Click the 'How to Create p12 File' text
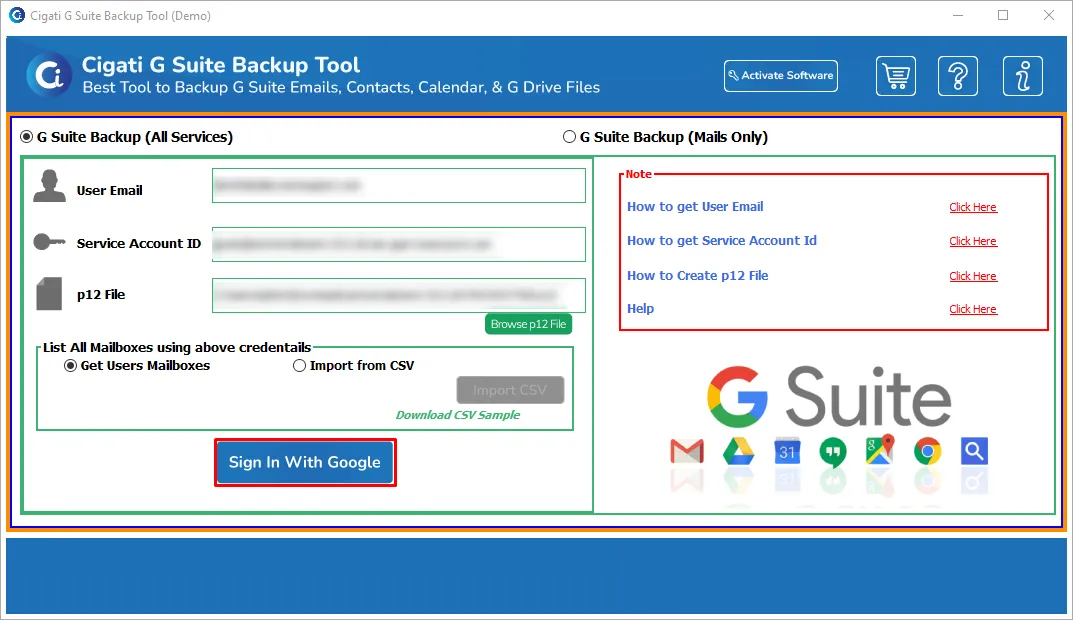 [697, 276]
